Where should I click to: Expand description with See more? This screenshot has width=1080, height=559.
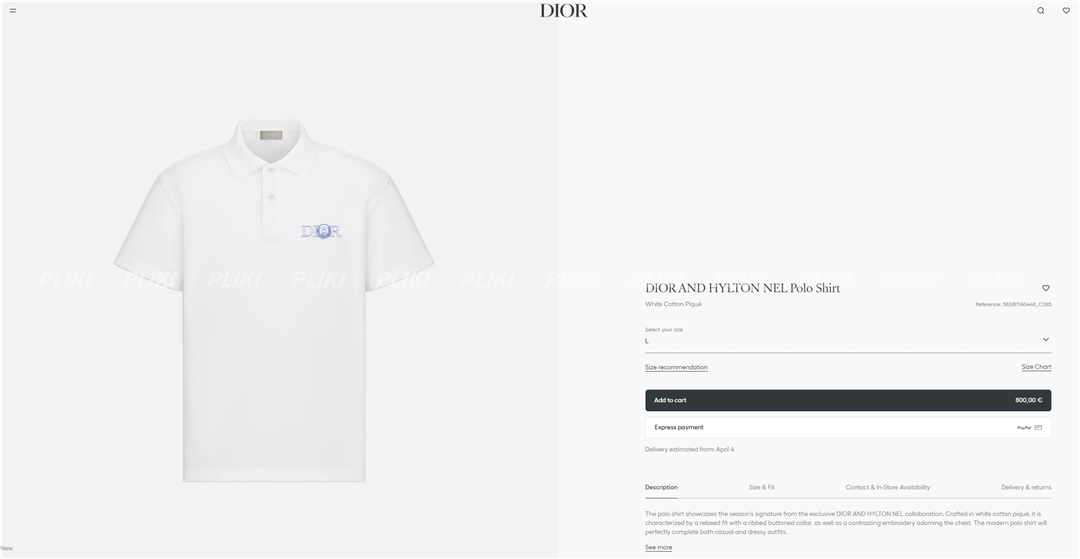click(x=658, y=547)
